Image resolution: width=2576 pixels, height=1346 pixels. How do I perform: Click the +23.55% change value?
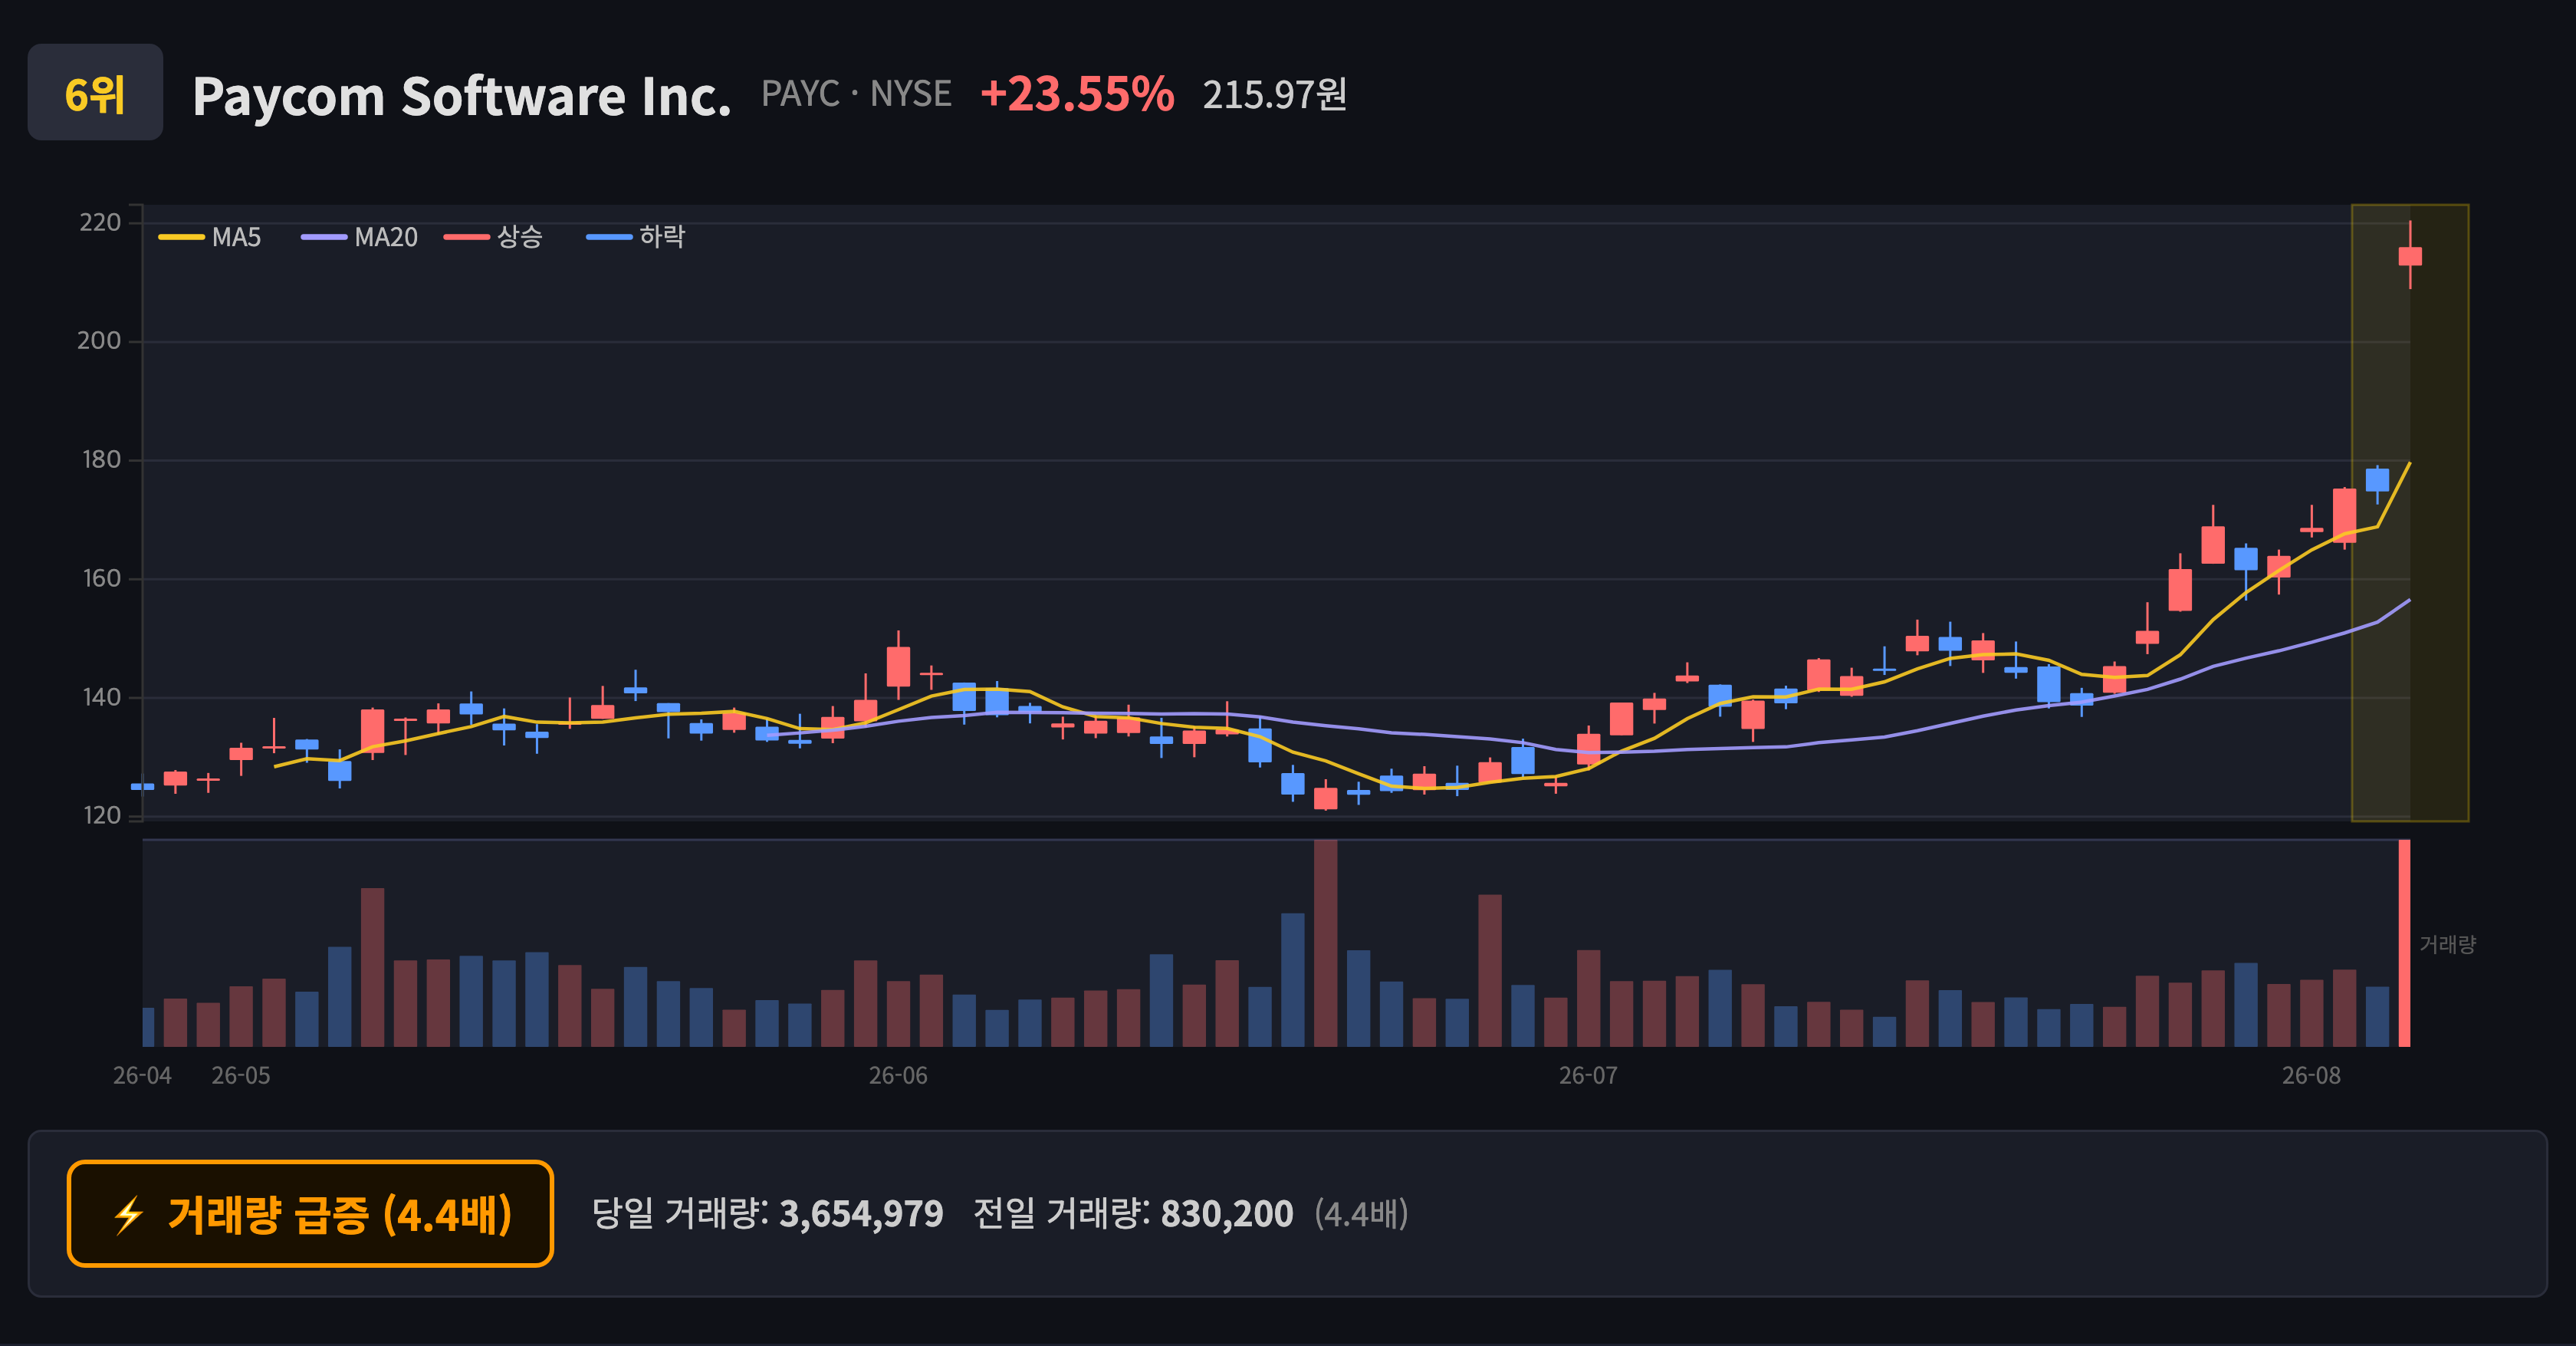coord(1077,94)
